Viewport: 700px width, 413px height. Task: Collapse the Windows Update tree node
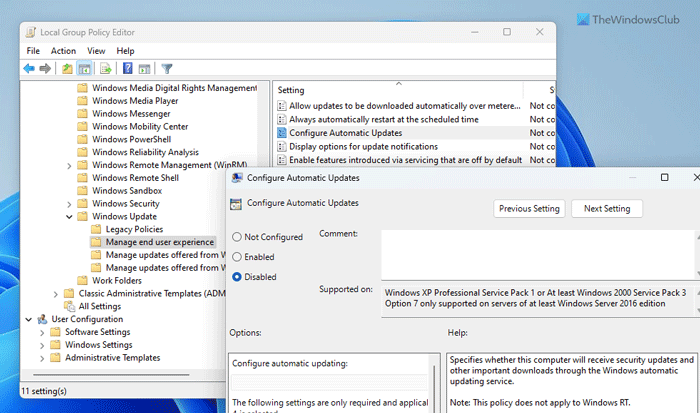coord(69,217)
